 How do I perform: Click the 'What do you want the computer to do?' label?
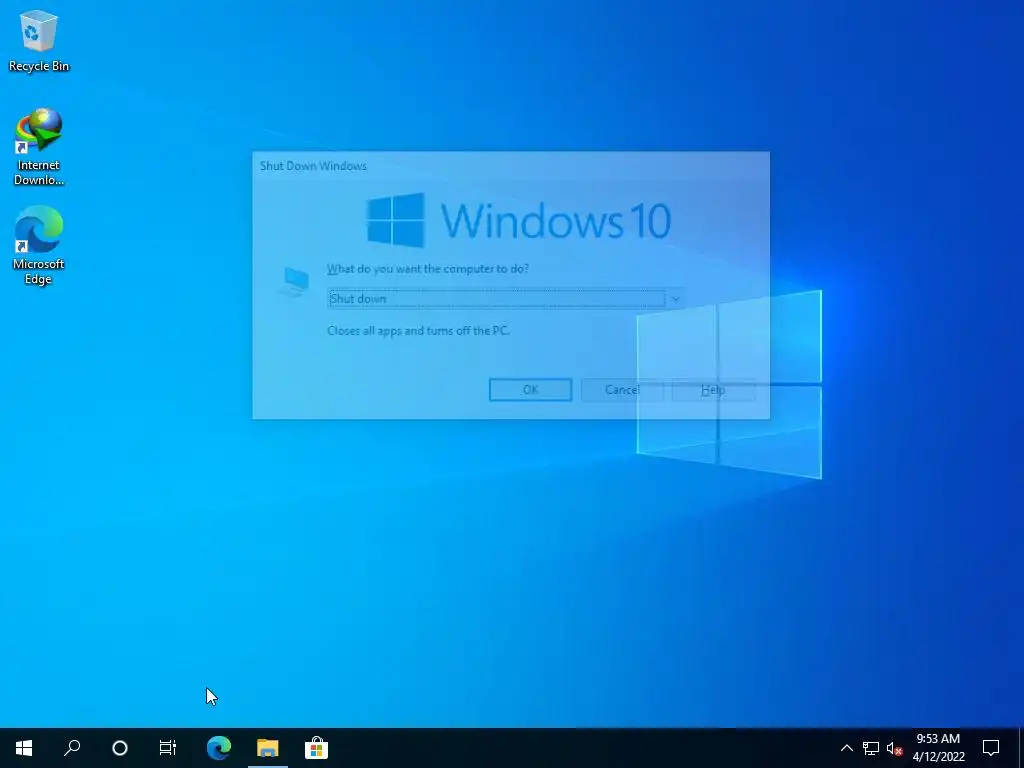tap(428, 268)
